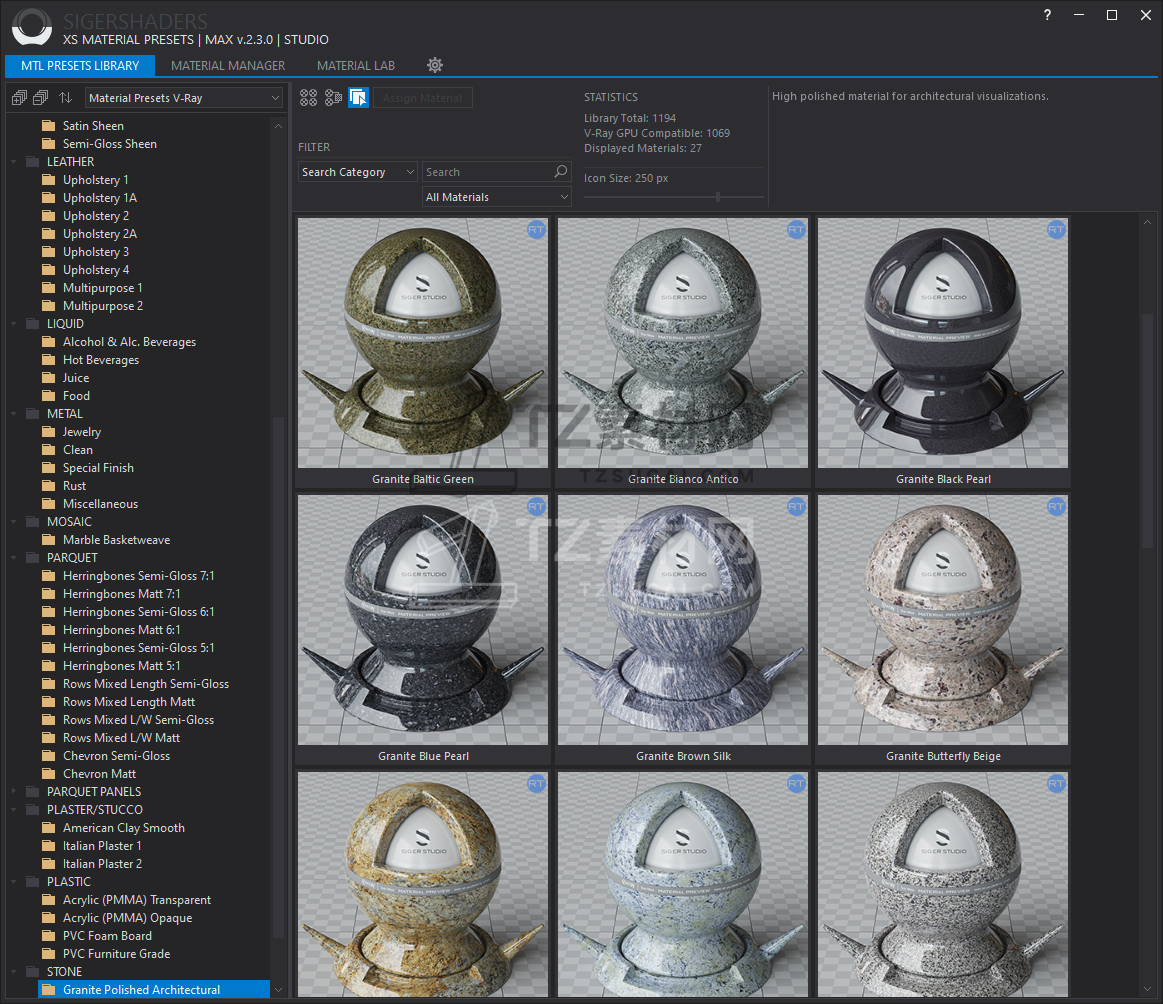Open American Clay Smooth folder
1163x1004 pixels.
point(124,828)
